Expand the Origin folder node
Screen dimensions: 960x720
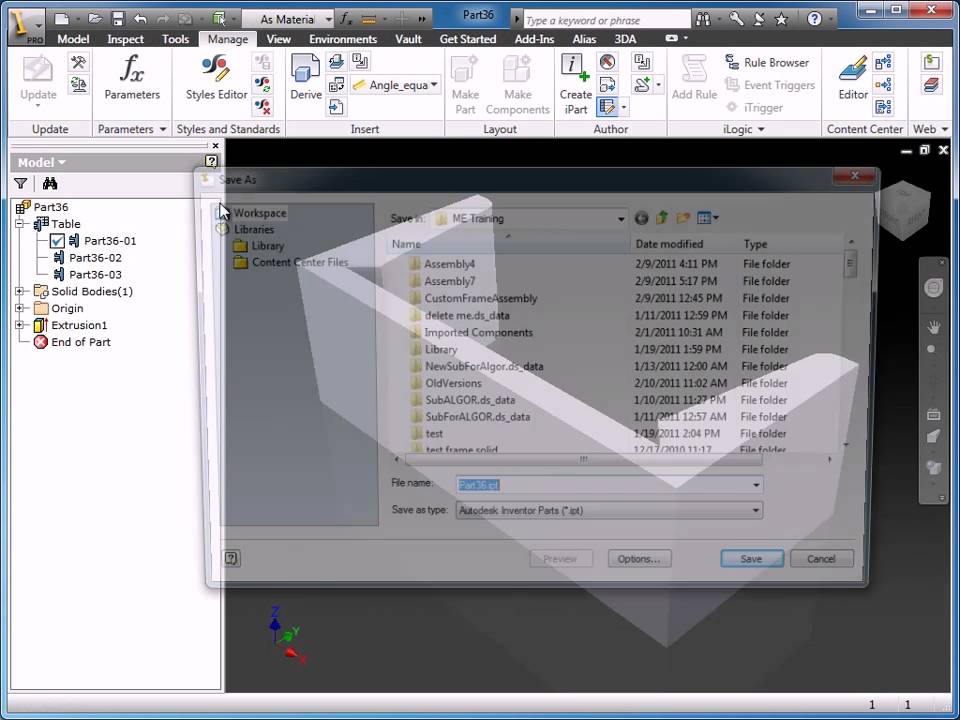[20, 308]
